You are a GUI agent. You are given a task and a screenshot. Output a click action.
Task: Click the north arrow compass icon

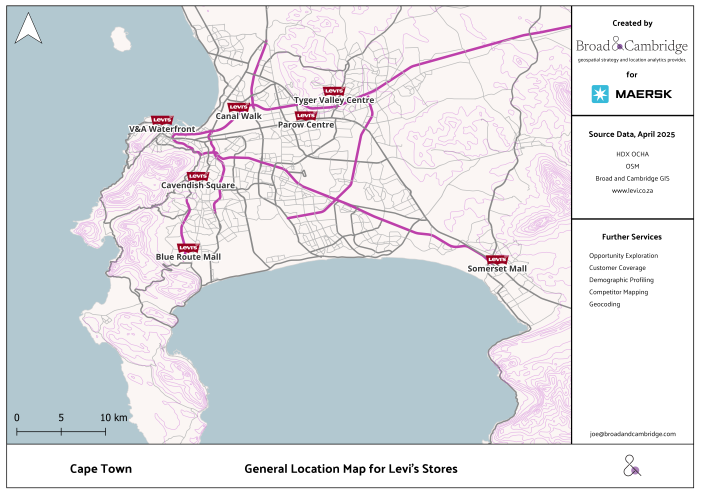click(29, 30)
